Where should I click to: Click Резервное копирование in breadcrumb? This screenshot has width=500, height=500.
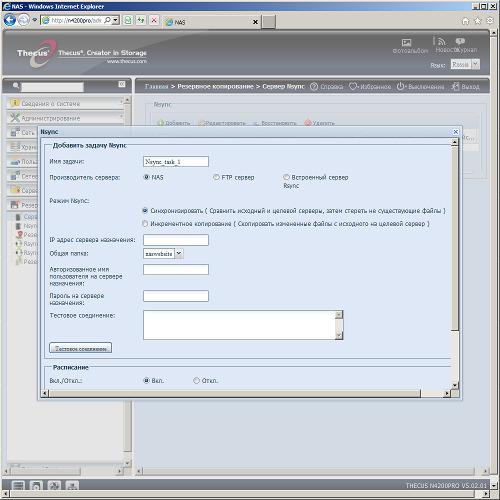coord(215,86)
